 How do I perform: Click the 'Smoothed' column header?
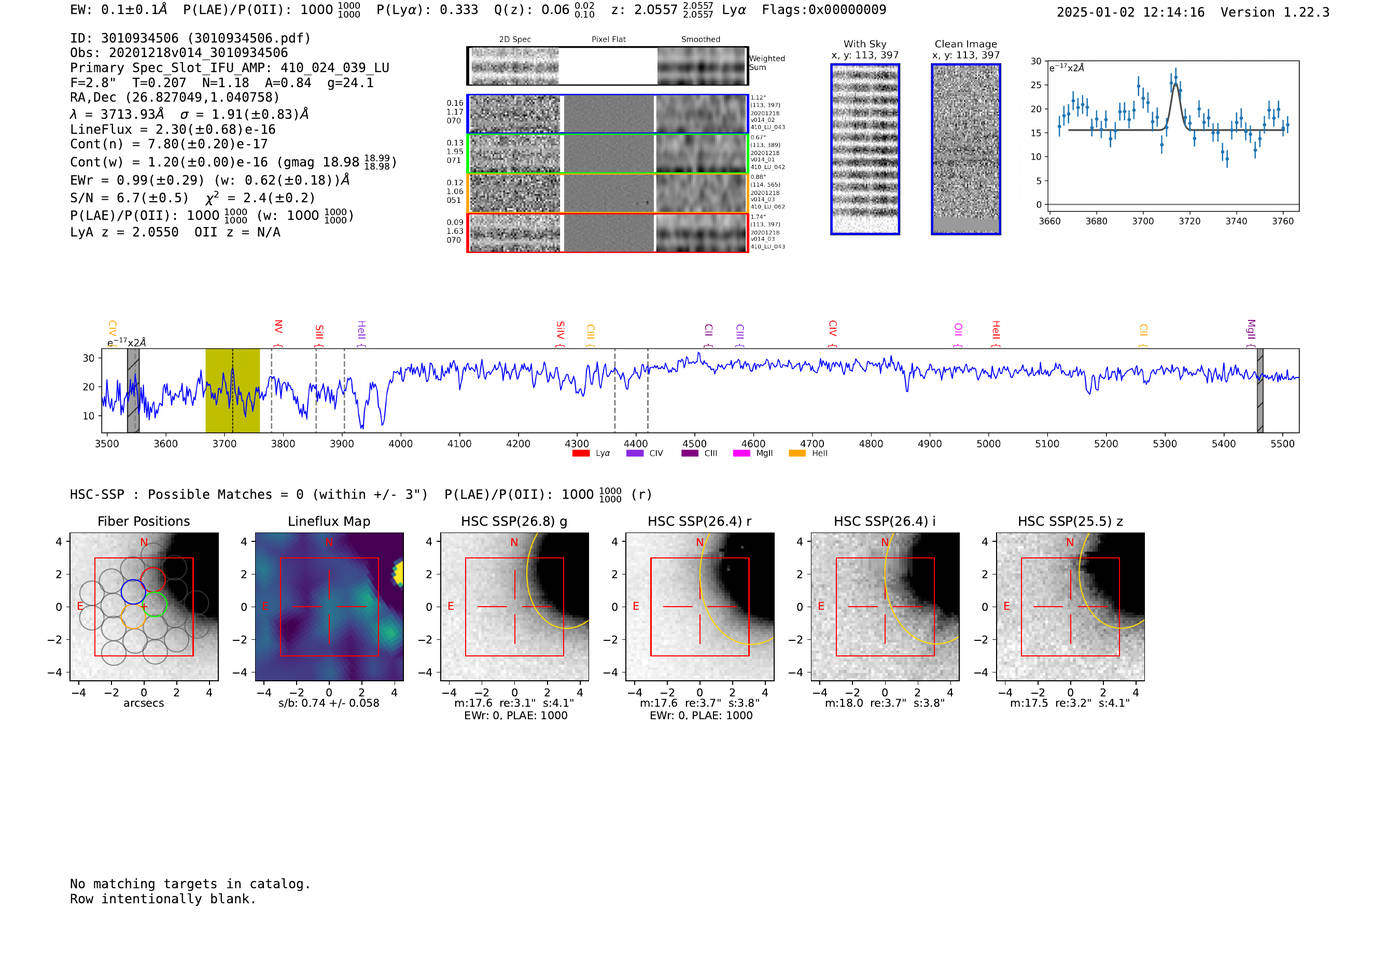click(x=701, y=40)
